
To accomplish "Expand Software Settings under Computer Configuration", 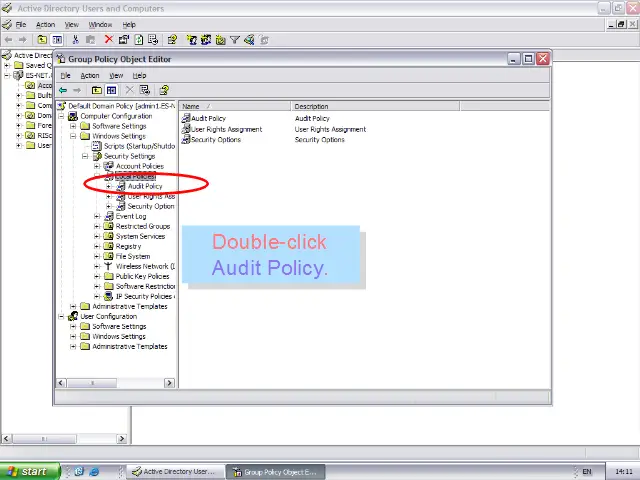I will point(73,126).
